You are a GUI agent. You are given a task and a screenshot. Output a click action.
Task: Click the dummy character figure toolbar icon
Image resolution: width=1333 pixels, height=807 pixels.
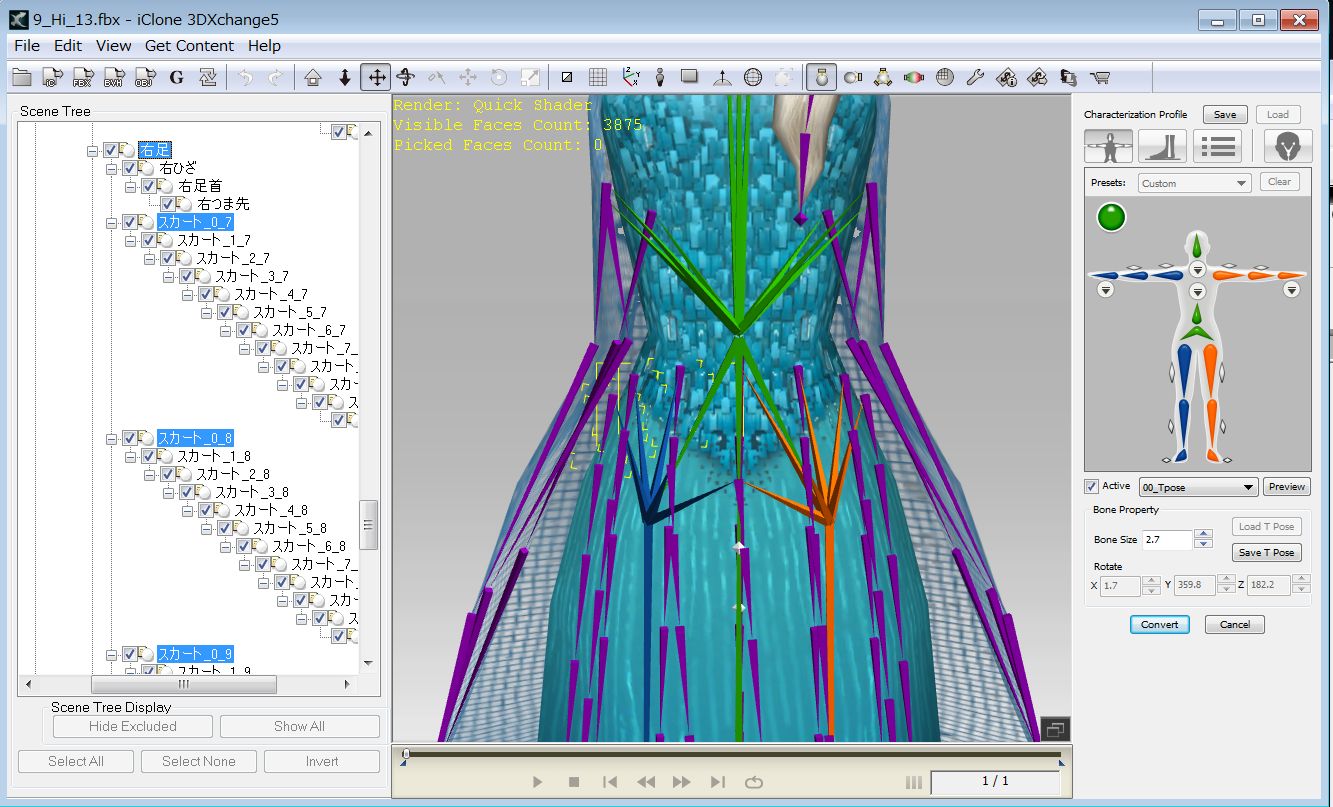[x=660, y=77]
